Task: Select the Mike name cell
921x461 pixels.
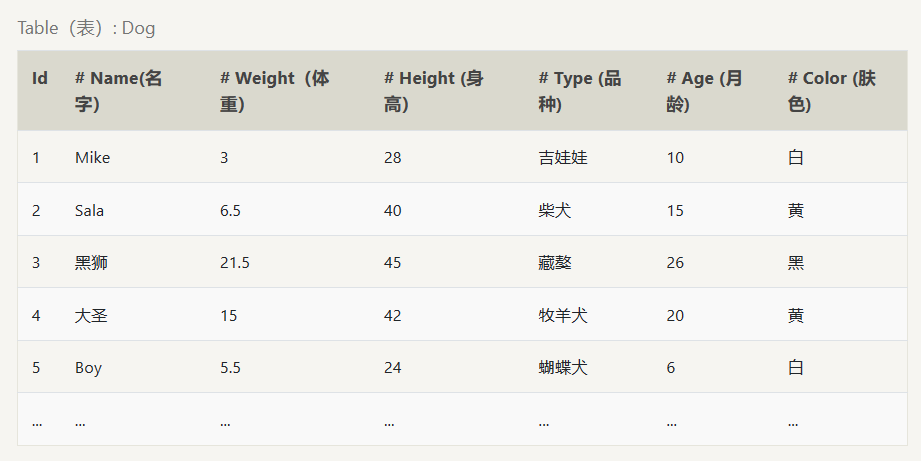Action: 92,158
